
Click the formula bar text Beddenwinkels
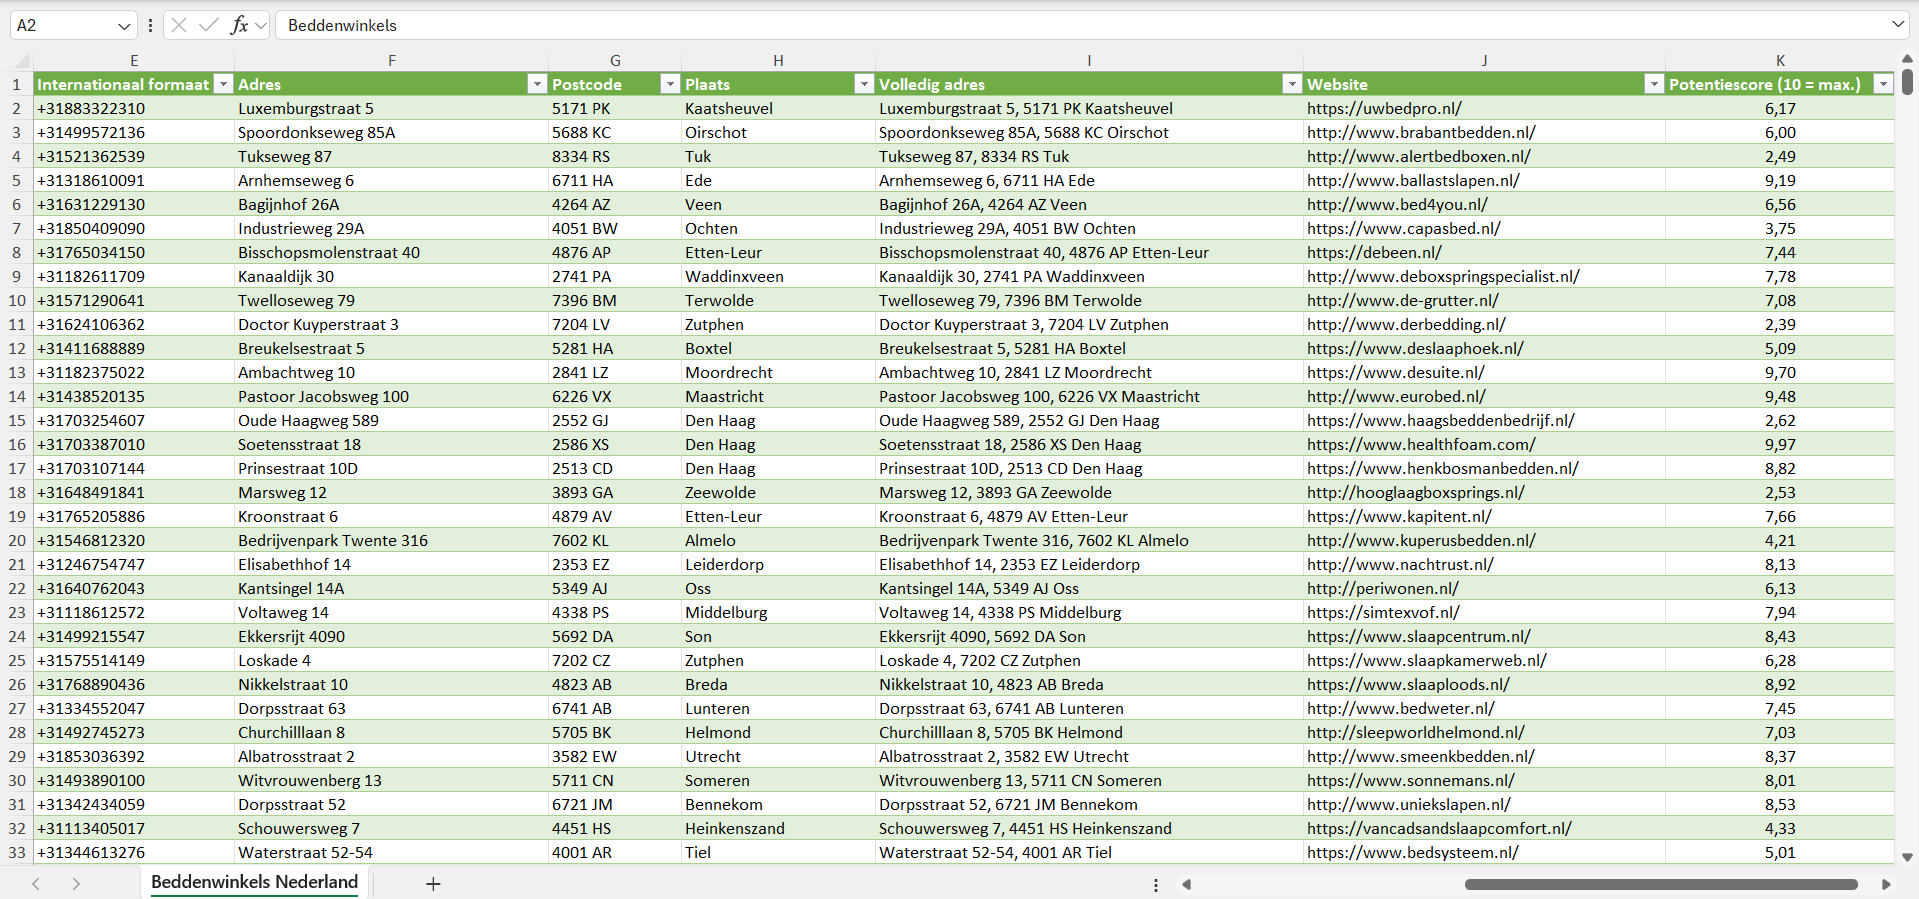[x=342, y=25]
